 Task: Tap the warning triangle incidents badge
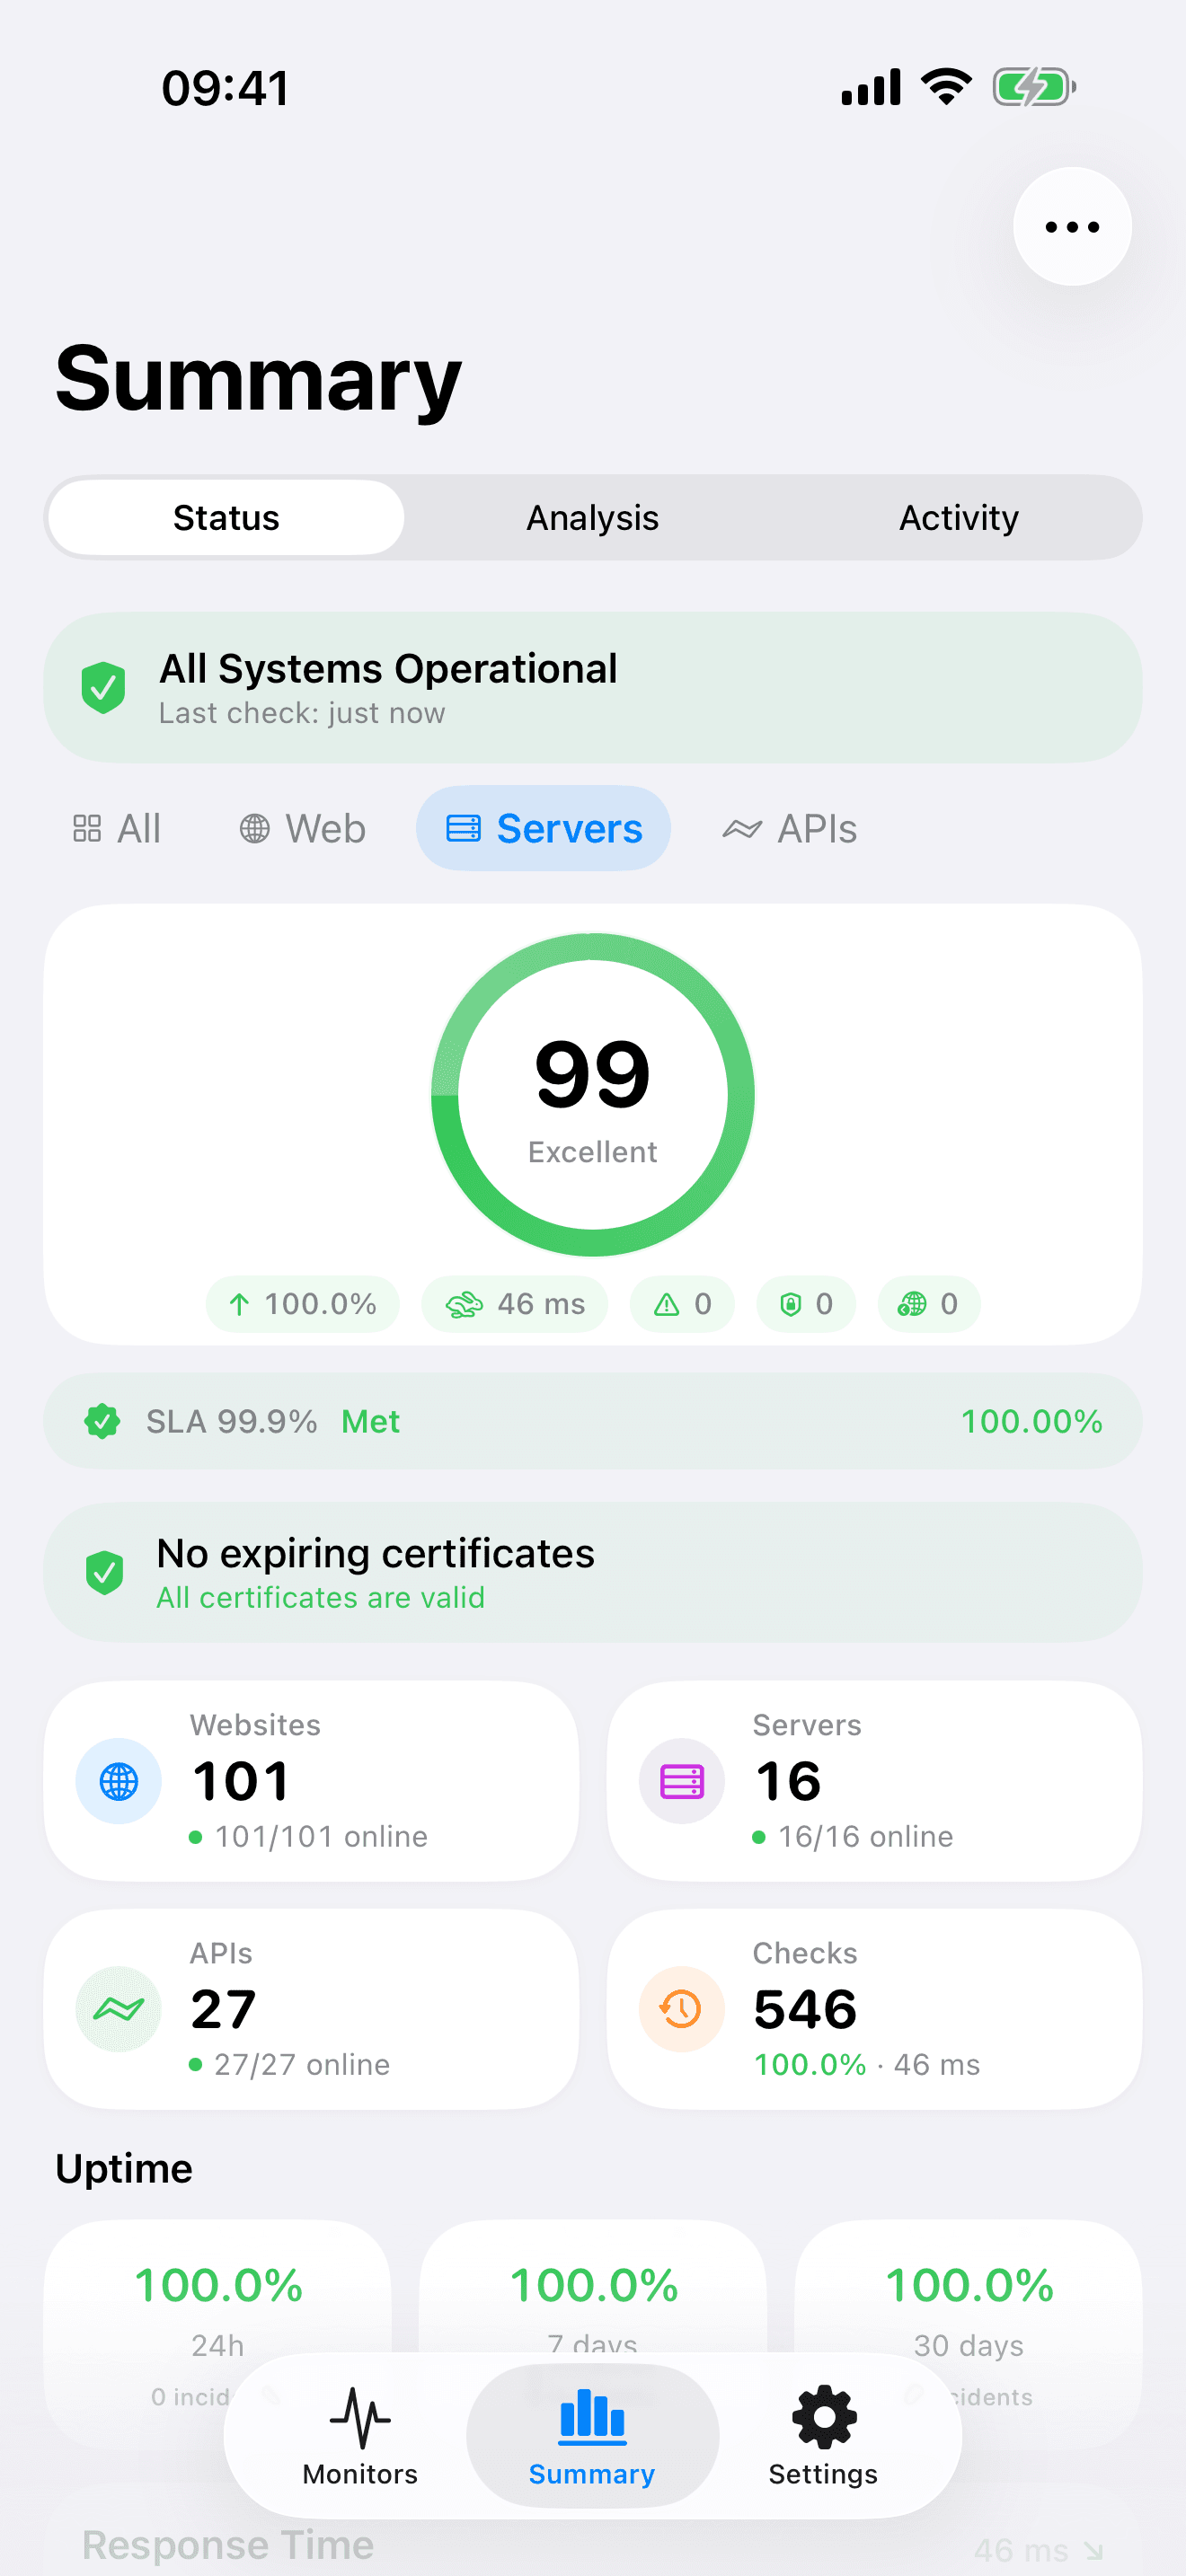(682, 1304)
